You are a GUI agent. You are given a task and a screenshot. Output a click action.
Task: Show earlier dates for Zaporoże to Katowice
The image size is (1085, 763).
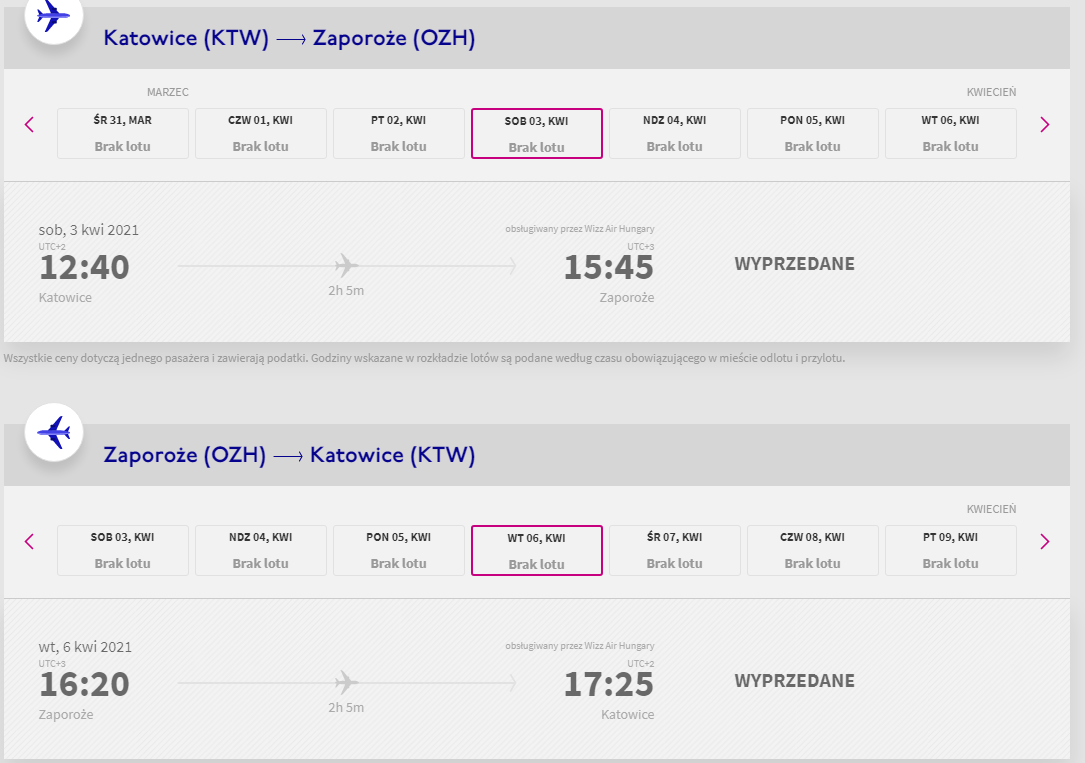pos(29,542)
